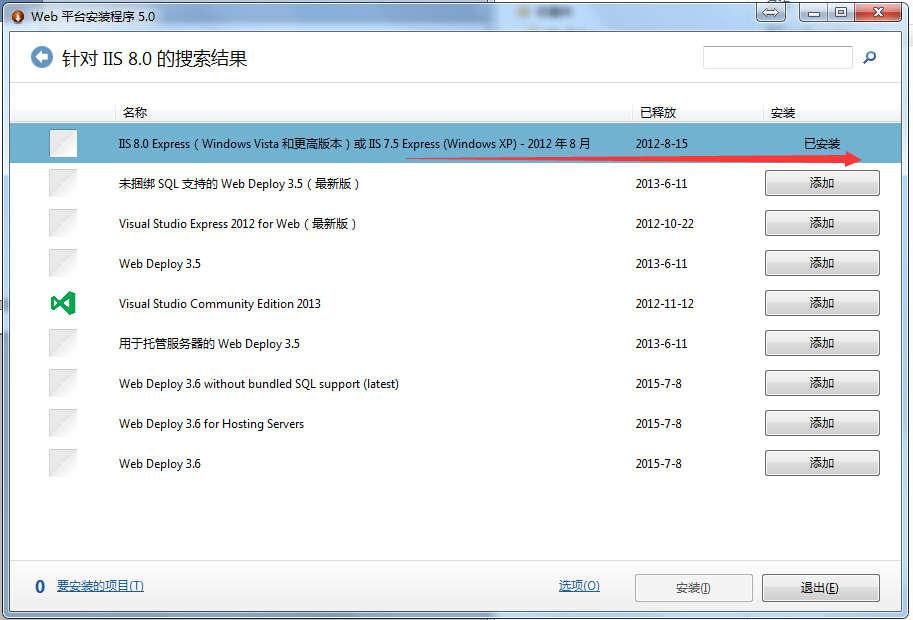
Task: Select the IIS 8.0 Express product name
Action: pyautogui.click(x=354, y=144)
